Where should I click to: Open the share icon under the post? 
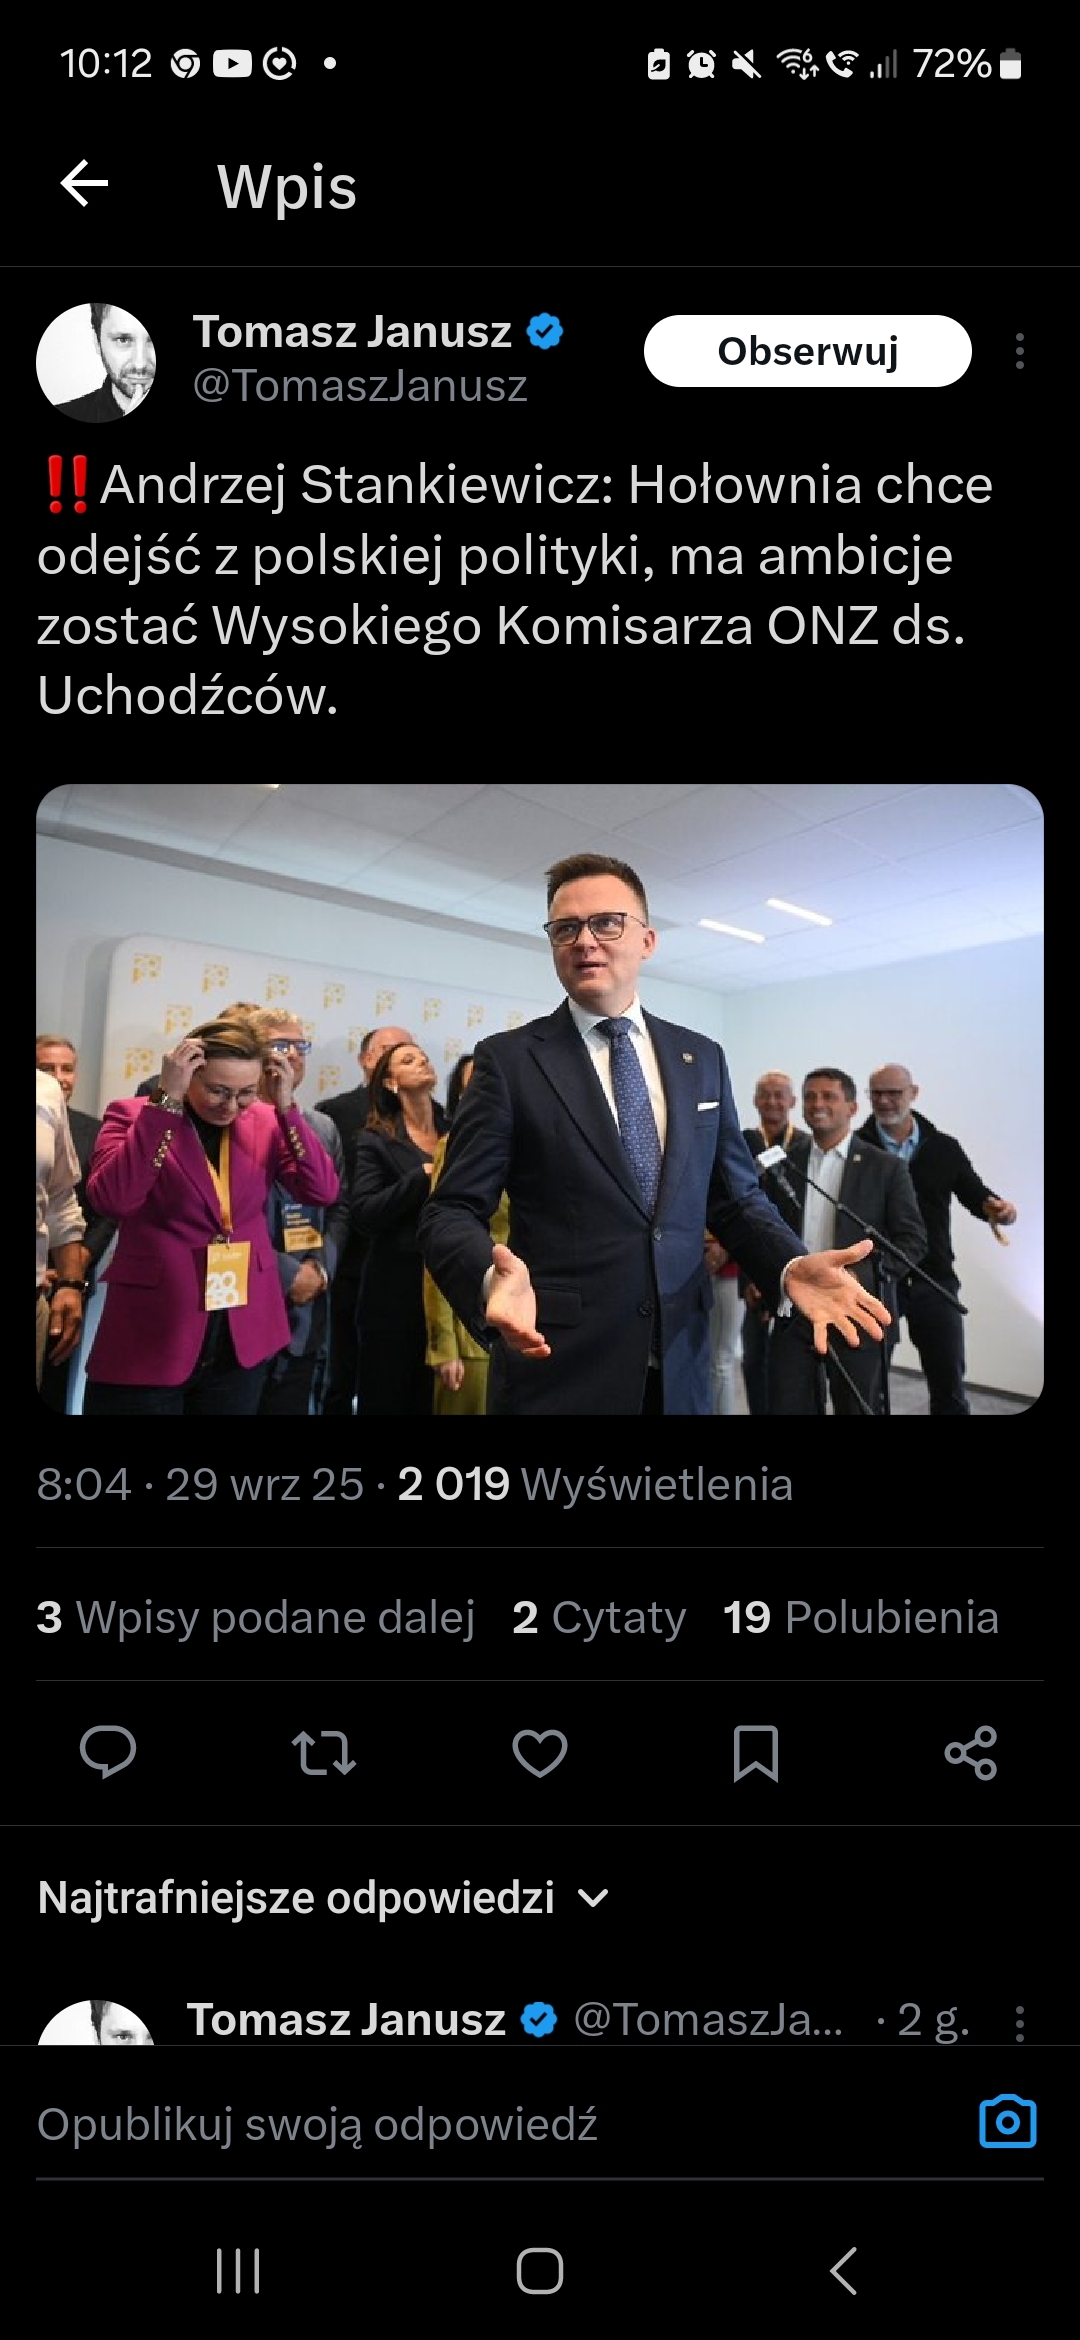point(971,1752)
